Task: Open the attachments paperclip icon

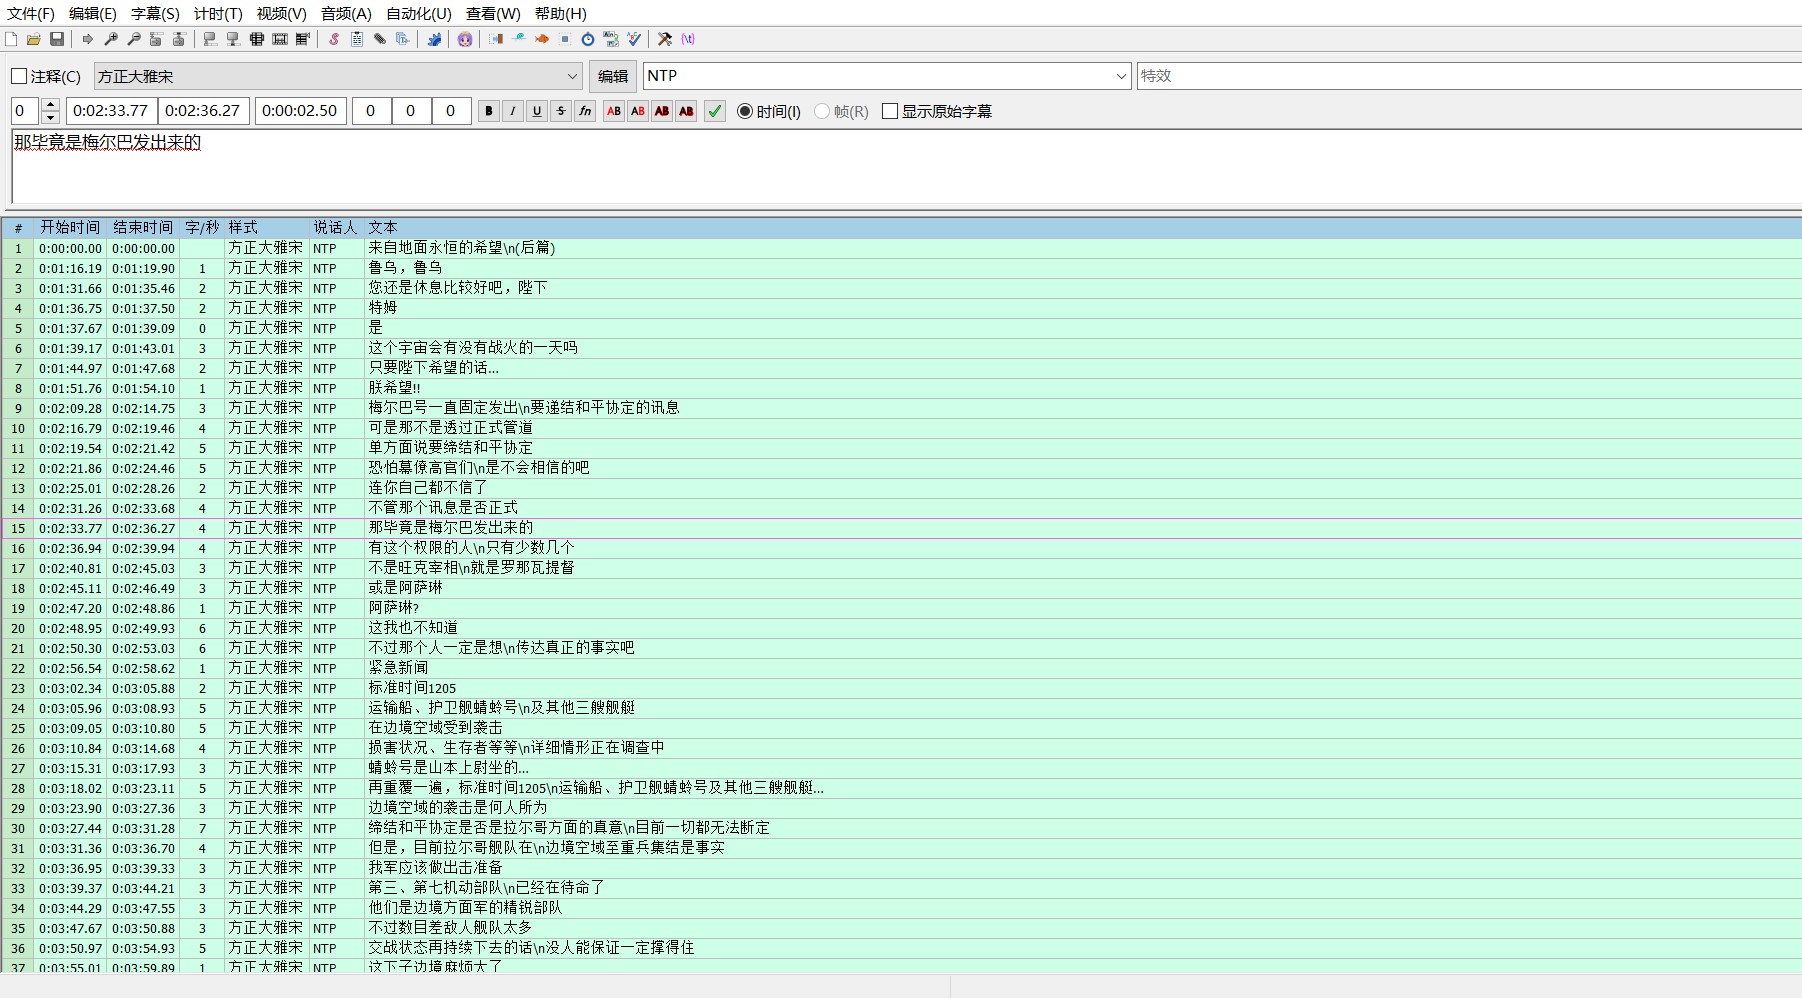Action: pos(380,39)
